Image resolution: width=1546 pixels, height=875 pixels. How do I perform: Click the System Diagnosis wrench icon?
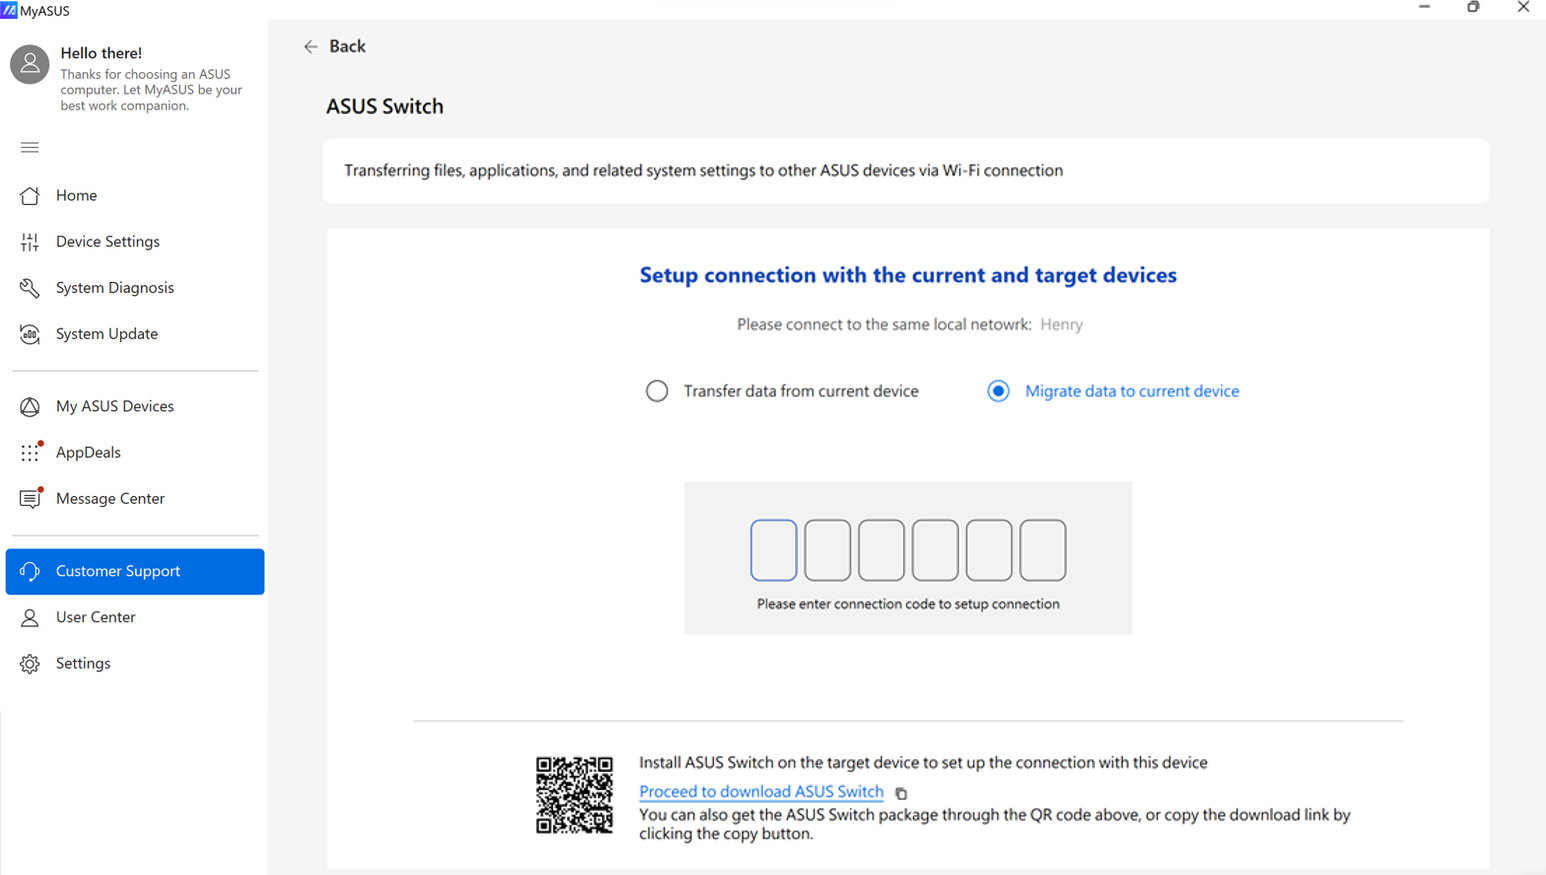(x=30, y=288)
